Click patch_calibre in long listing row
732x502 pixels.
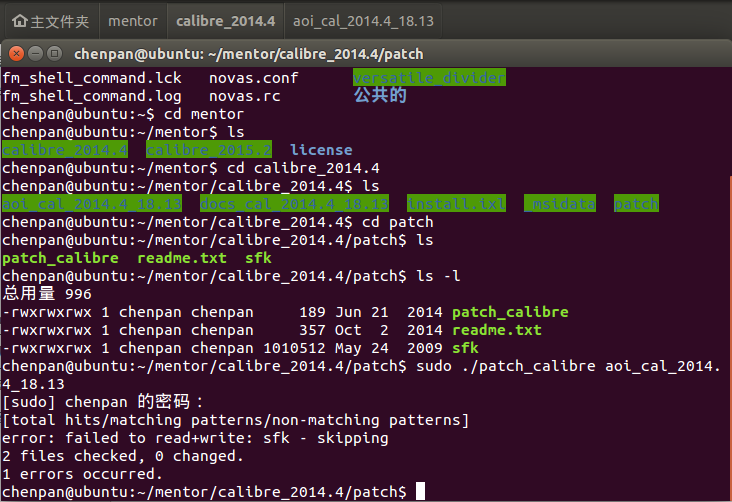point(510,312)
